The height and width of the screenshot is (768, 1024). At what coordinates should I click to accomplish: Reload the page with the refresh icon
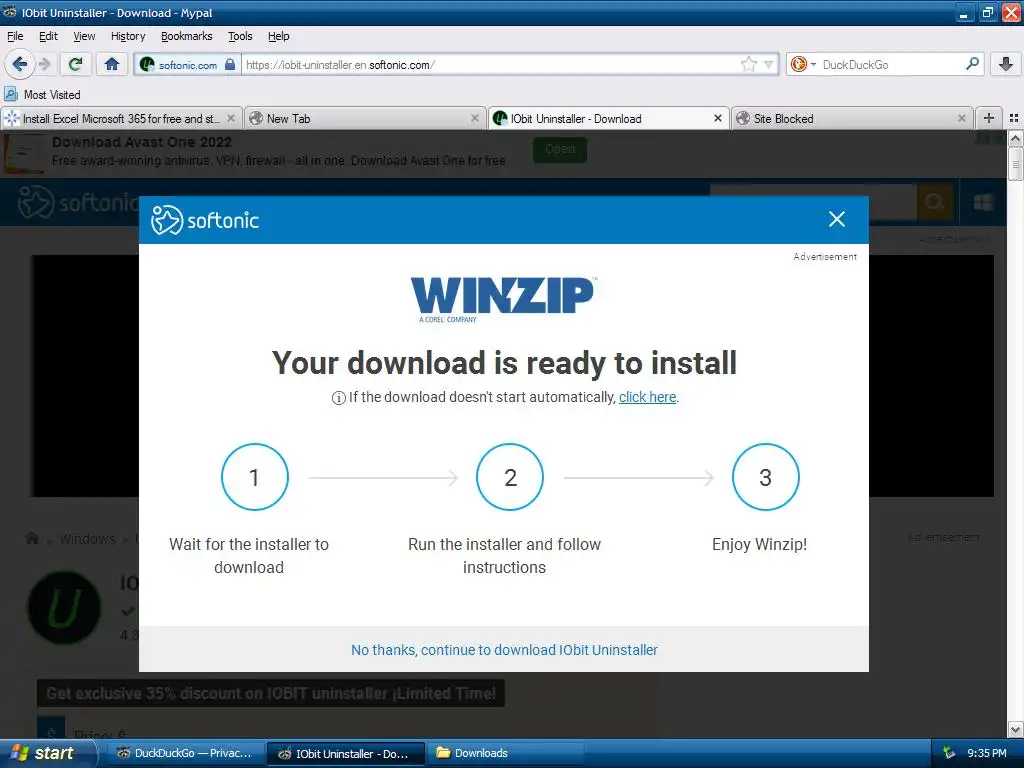pyautogui.click(x=76, y=64)
